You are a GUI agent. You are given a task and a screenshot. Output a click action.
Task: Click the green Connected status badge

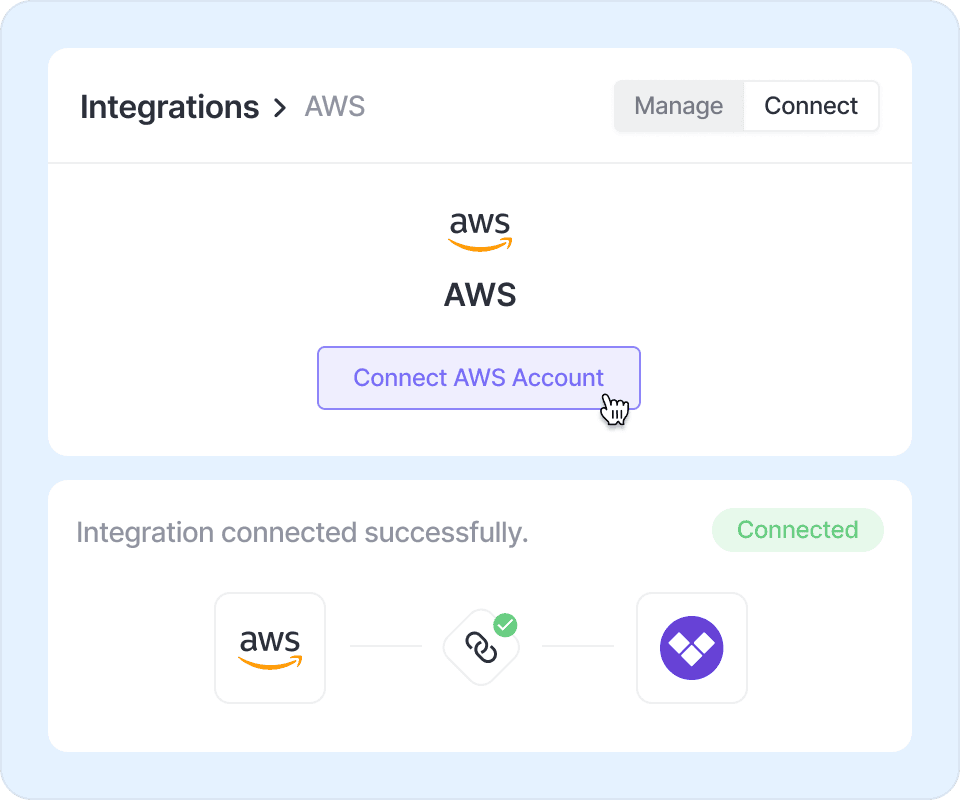[797, 530]
